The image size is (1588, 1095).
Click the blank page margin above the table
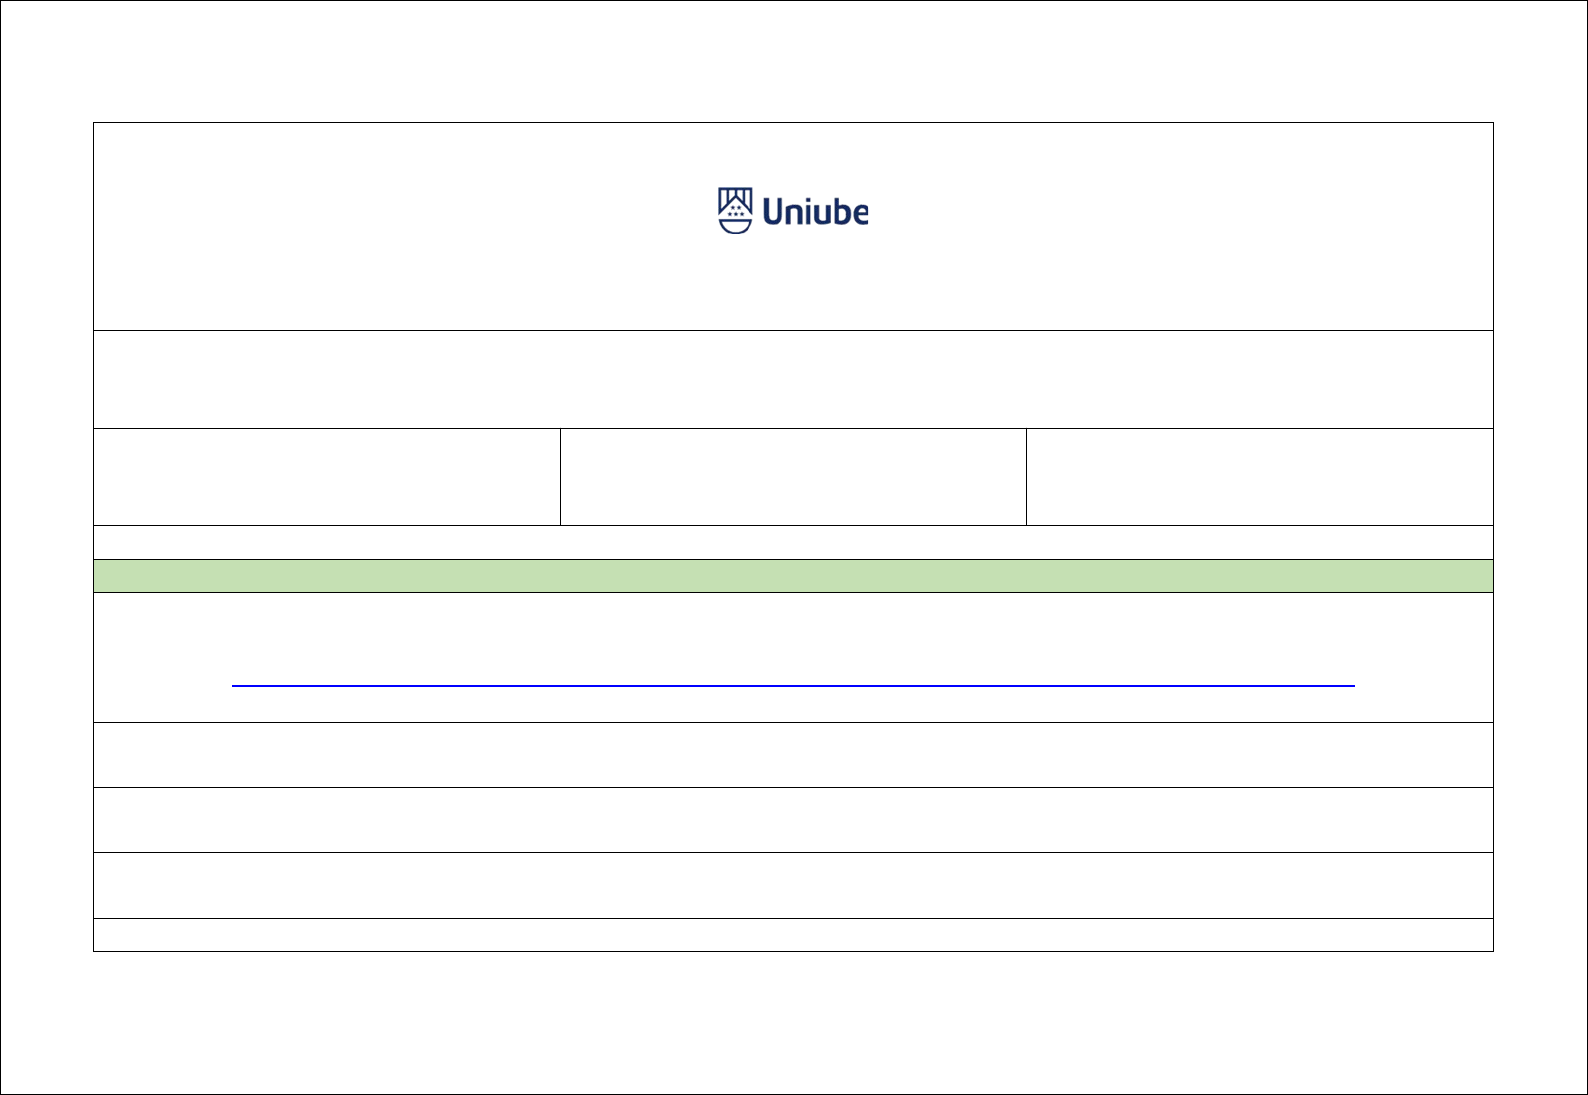pyautogui.click(x=793, y=62)
